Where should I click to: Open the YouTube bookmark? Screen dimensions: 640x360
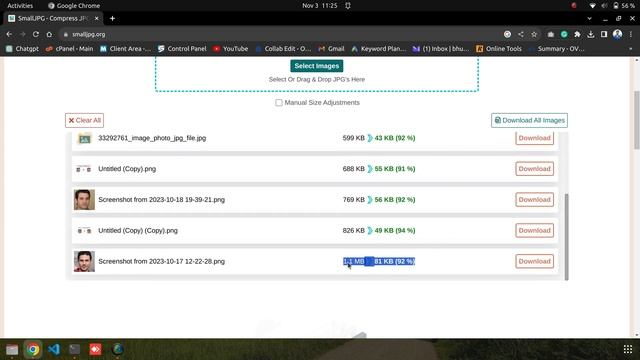point(231,49)
